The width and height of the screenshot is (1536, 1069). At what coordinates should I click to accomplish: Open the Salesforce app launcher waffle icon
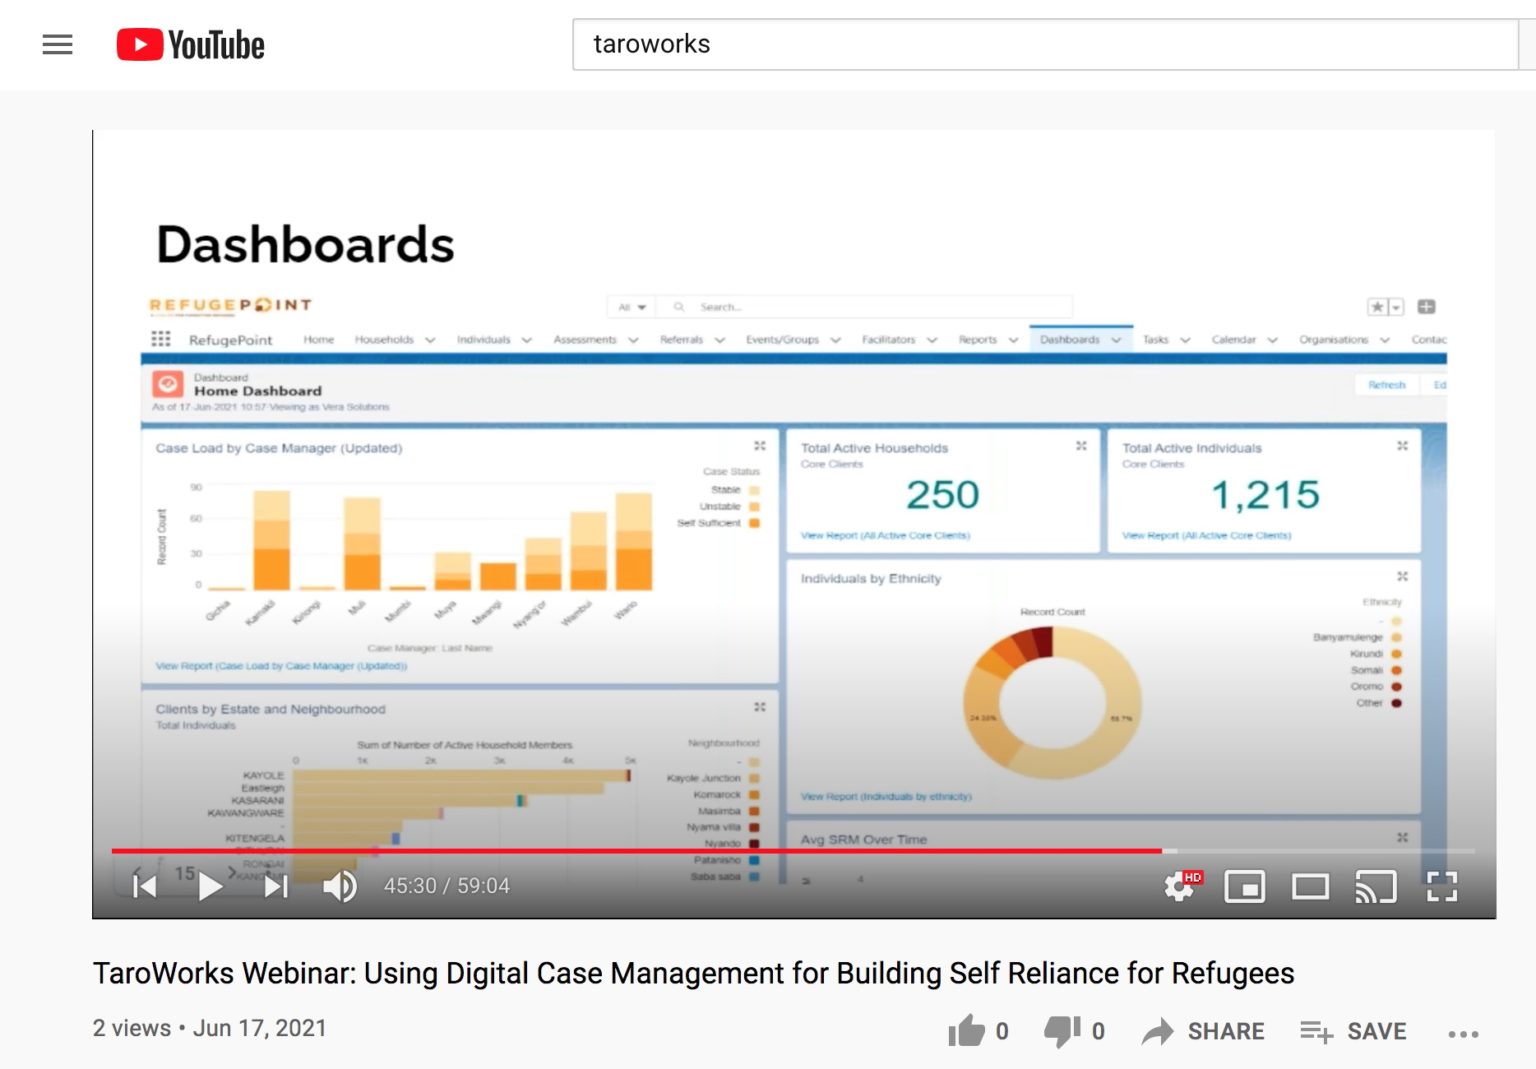[160, 339]
